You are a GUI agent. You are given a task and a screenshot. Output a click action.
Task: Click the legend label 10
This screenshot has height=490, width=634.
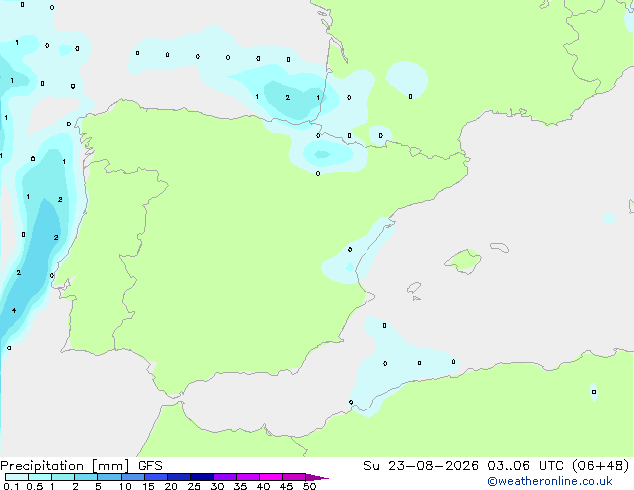[125, 486]
